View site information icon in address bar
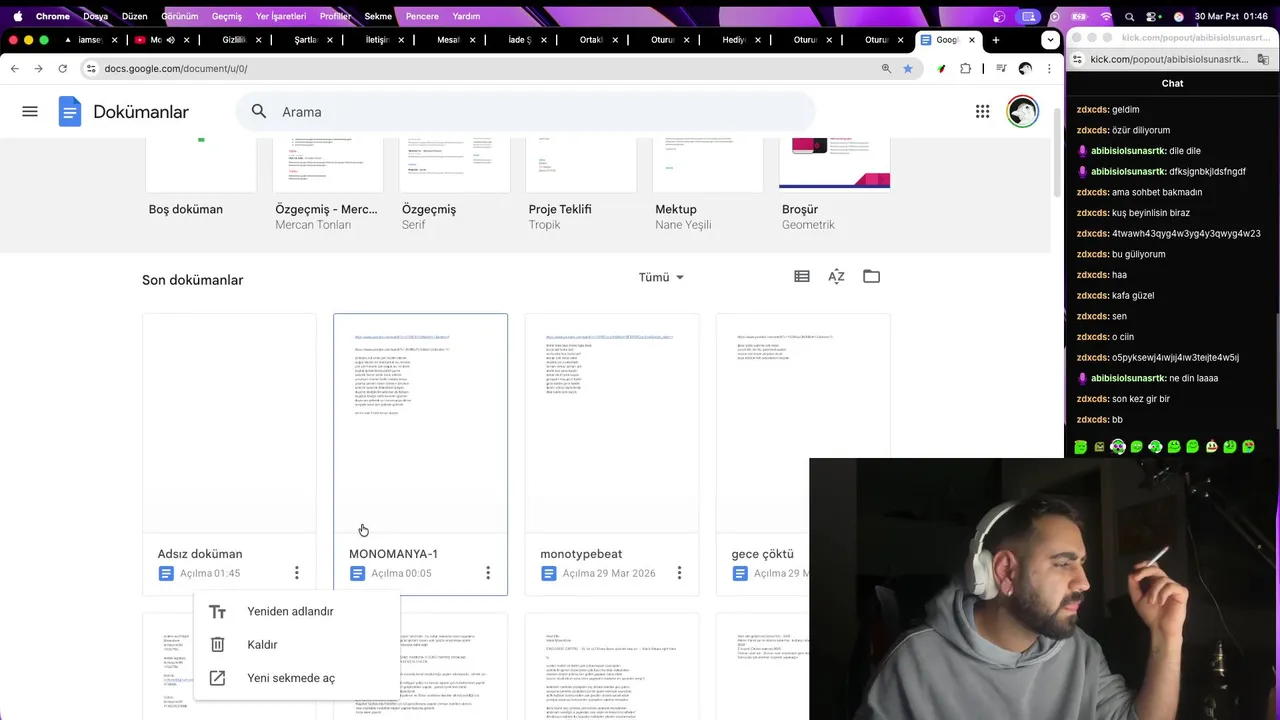The width and height of the screenshot is (1280, 720). click(x=91, y=69)
